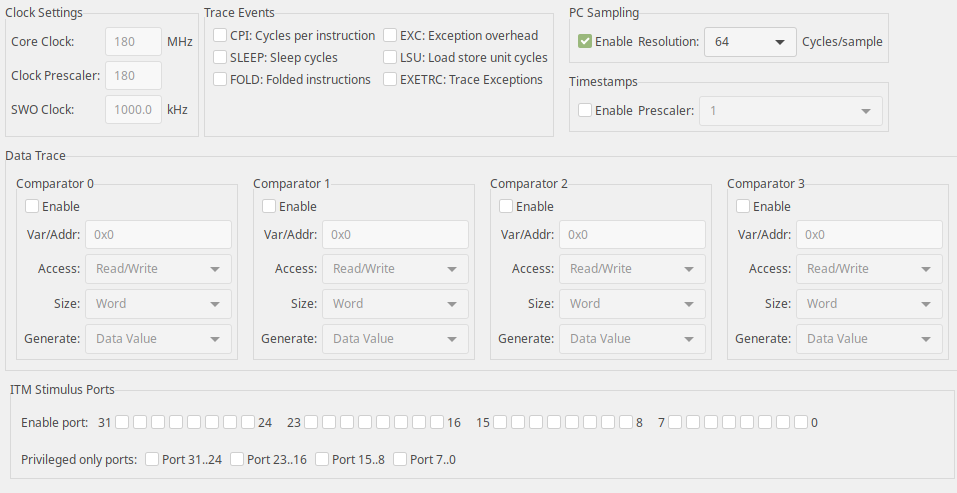Check EXC exception overhead option
The image size is (957, 493).
pos(390,36)
